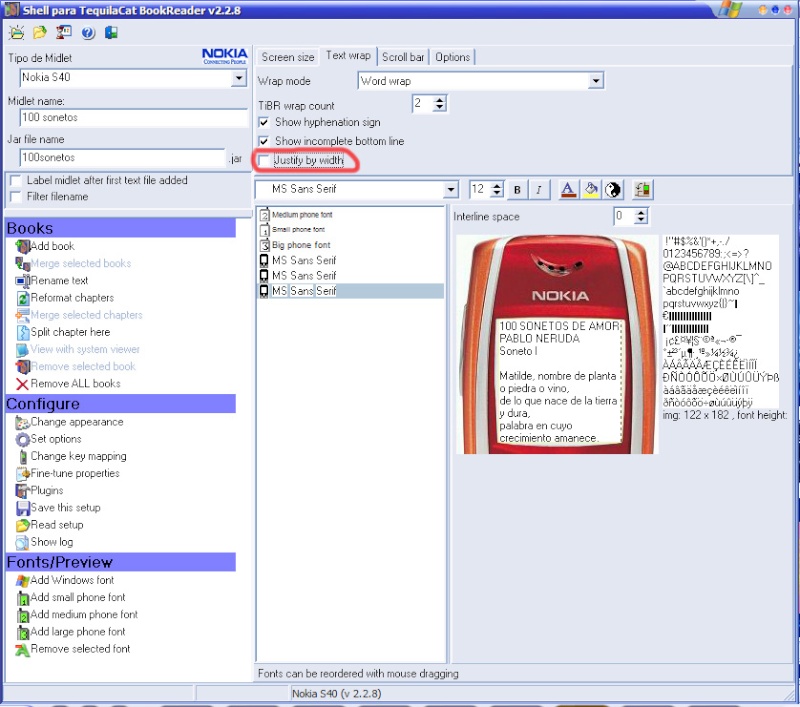Click Remove selected book
This screenshot has width=800, height=707.
pos(83,367)
